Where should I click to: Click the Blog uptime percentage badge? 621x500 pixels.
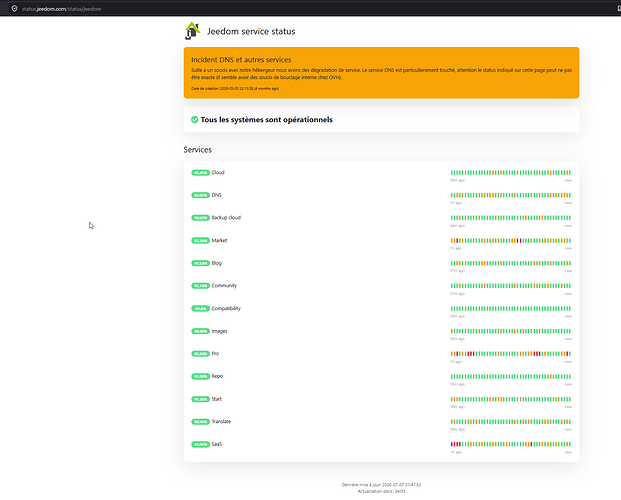tap(200, 263)
